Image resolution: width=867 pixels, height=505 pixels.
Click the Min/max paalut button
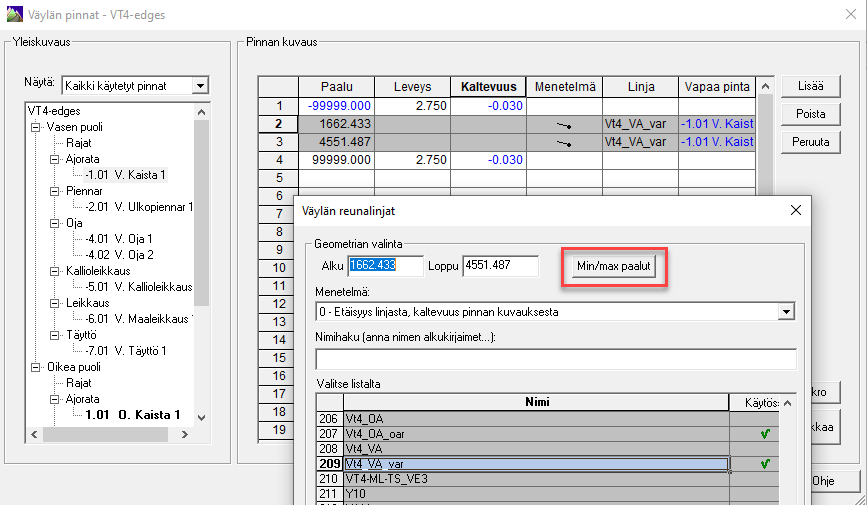(x=614, y=266)
